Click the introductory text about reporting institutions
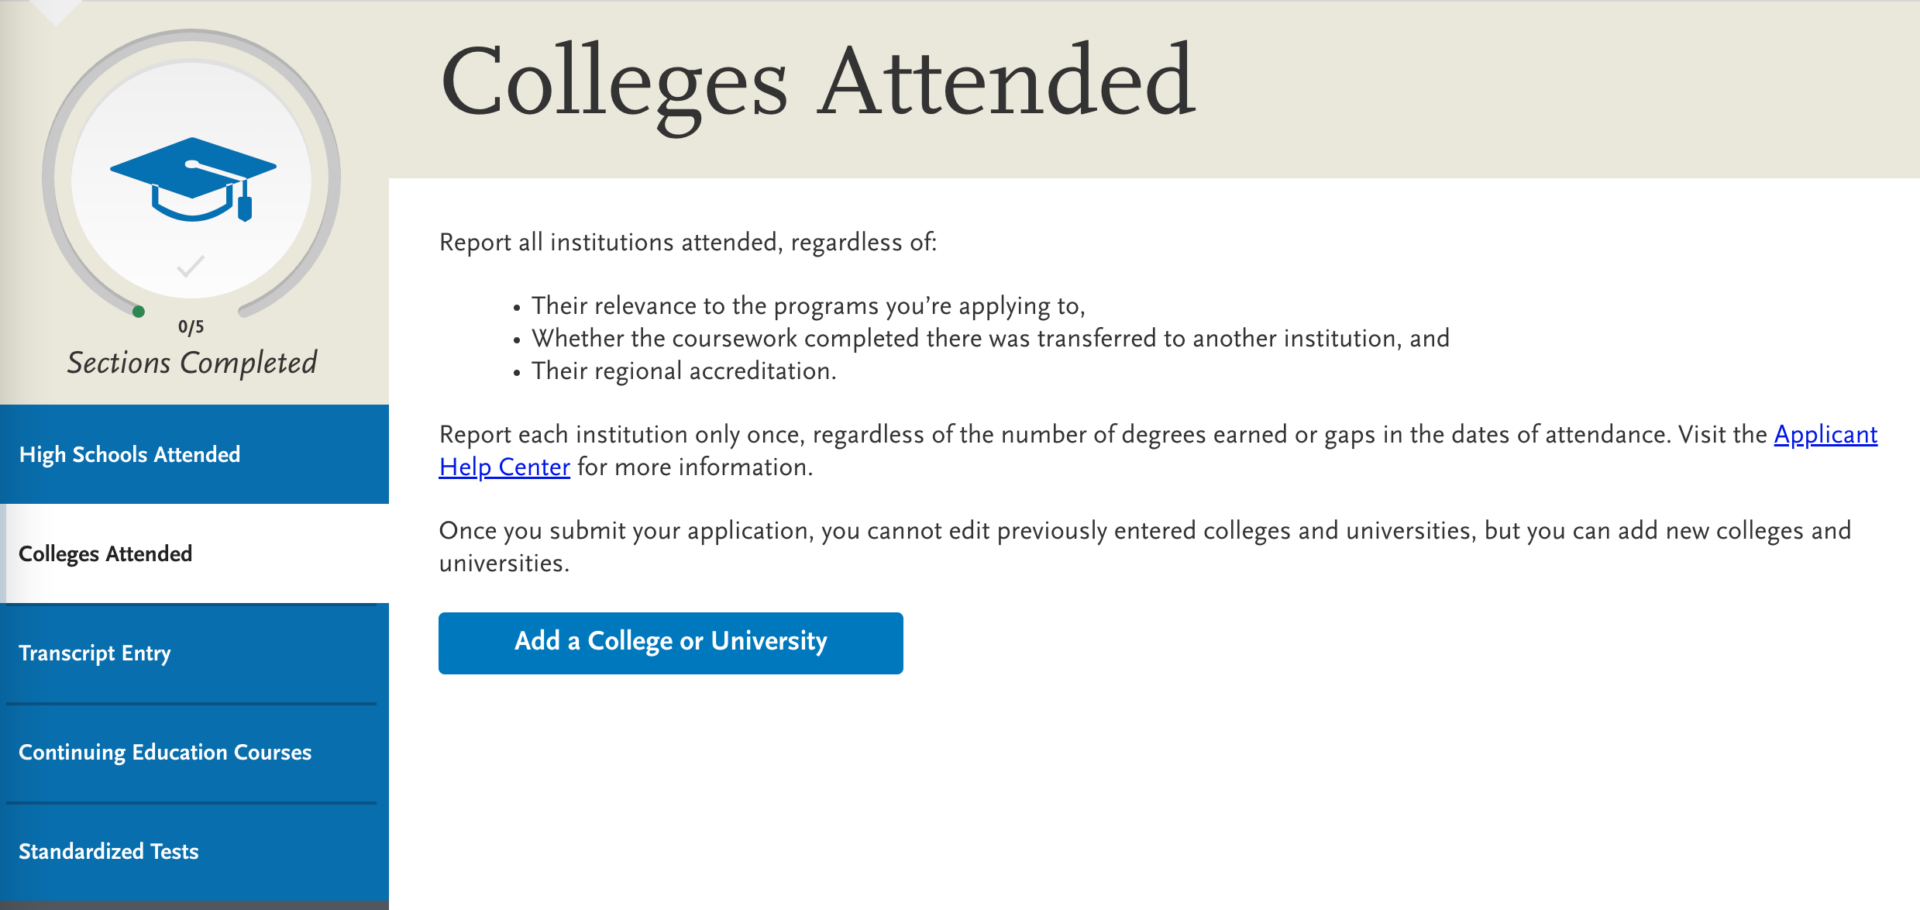Image resolution: width=1920 pixels, height=910 pixels. tap(688, 241)
